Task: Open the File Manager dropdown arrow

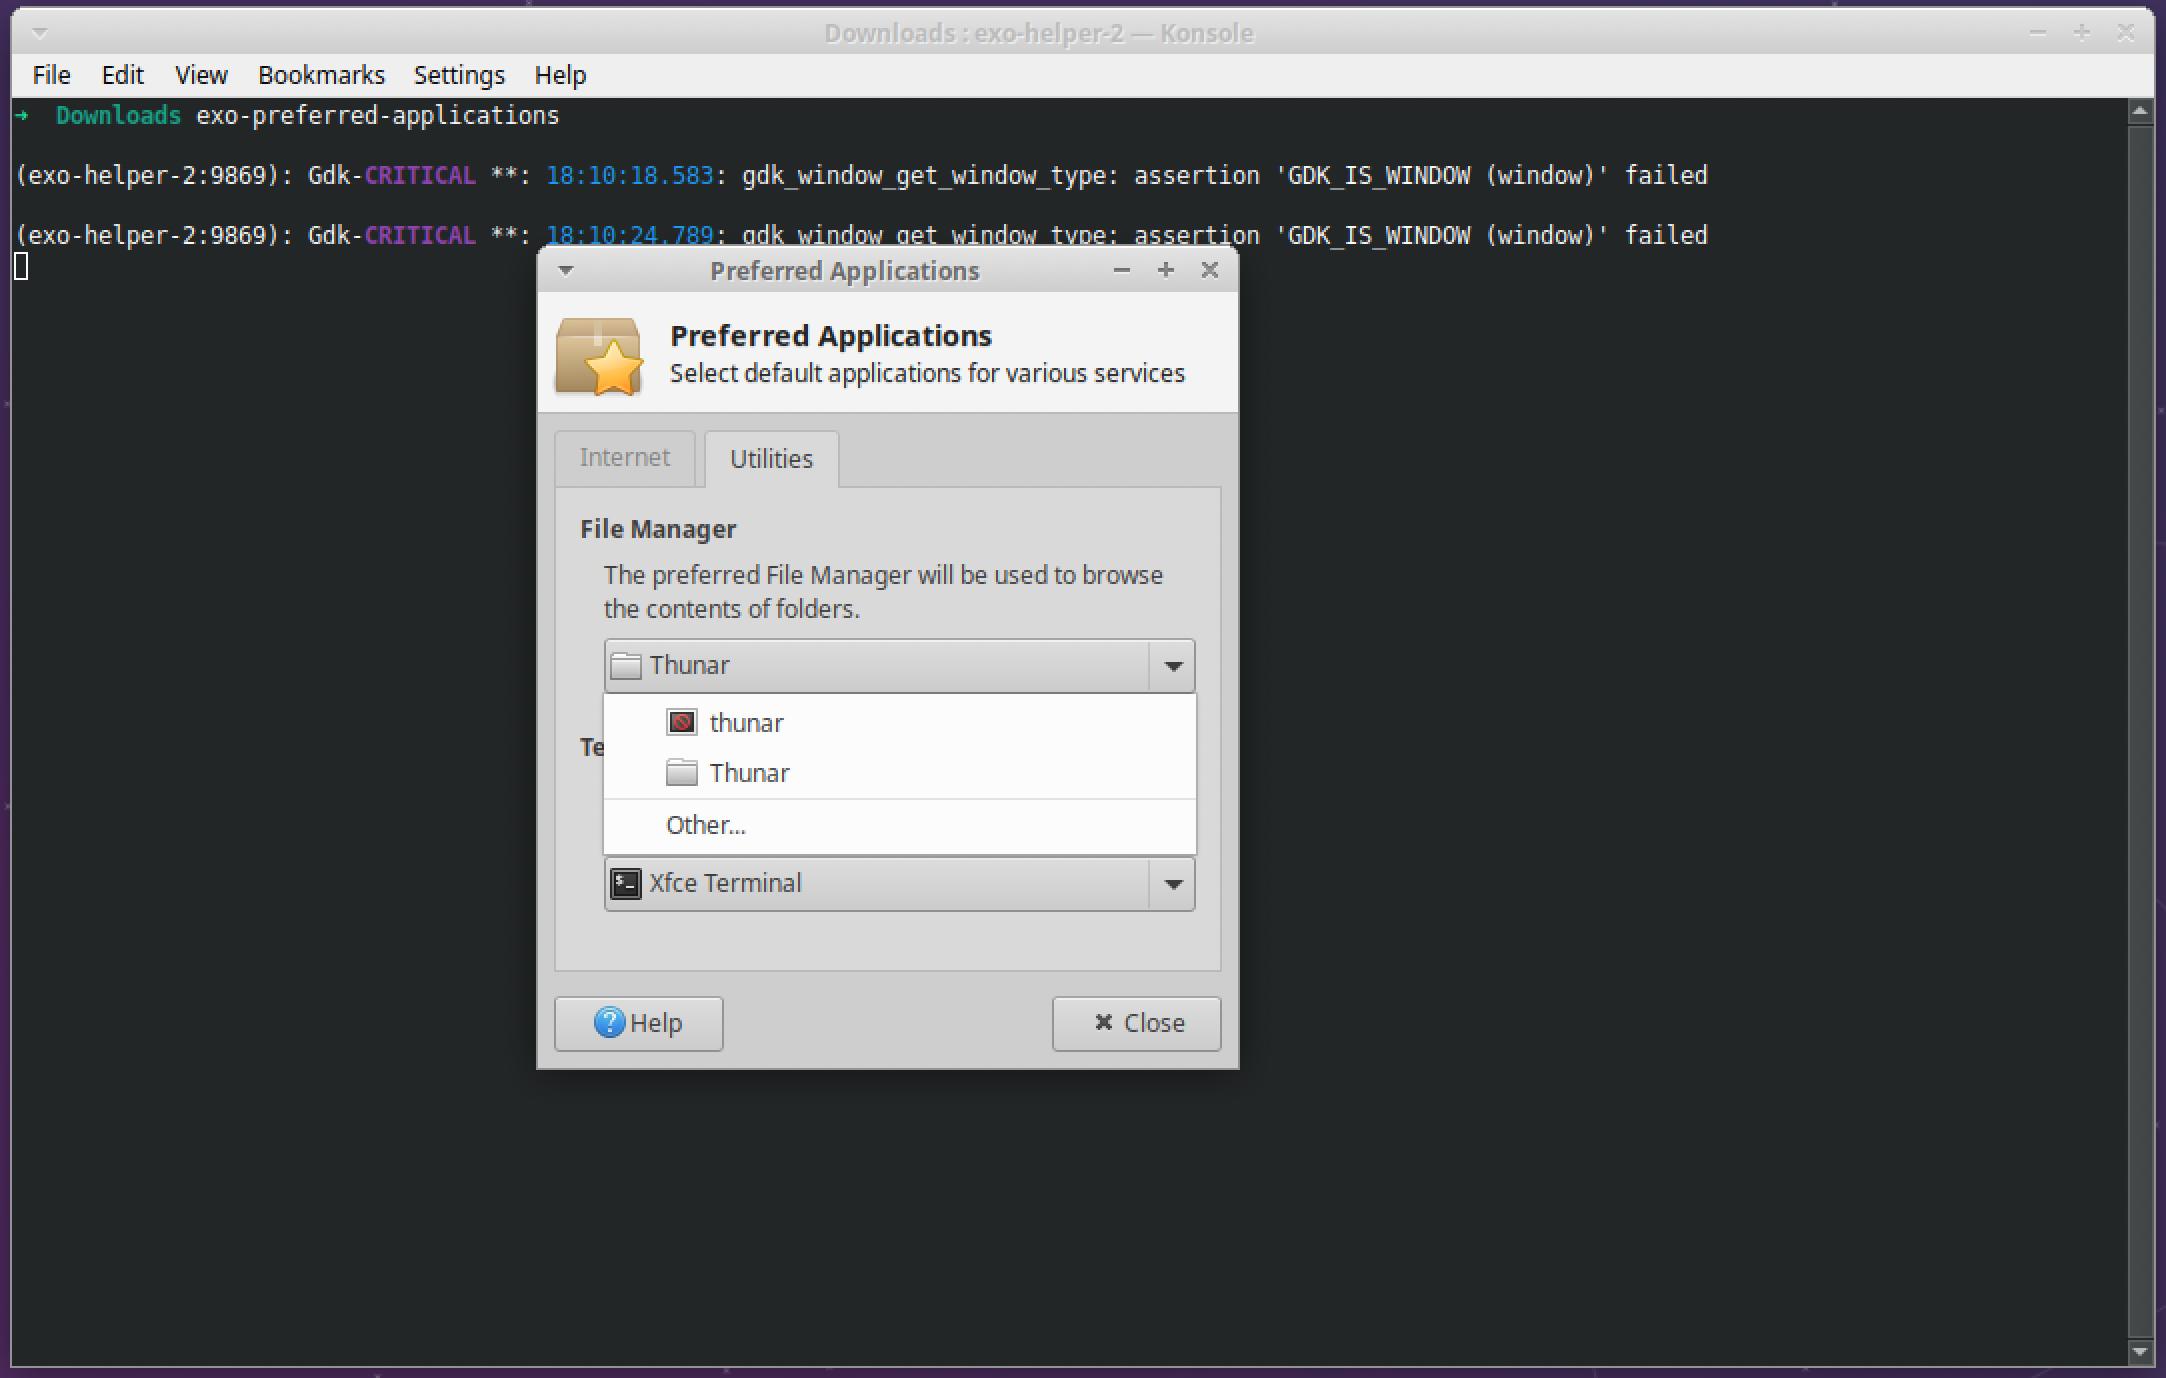Action: [1171, 665]
